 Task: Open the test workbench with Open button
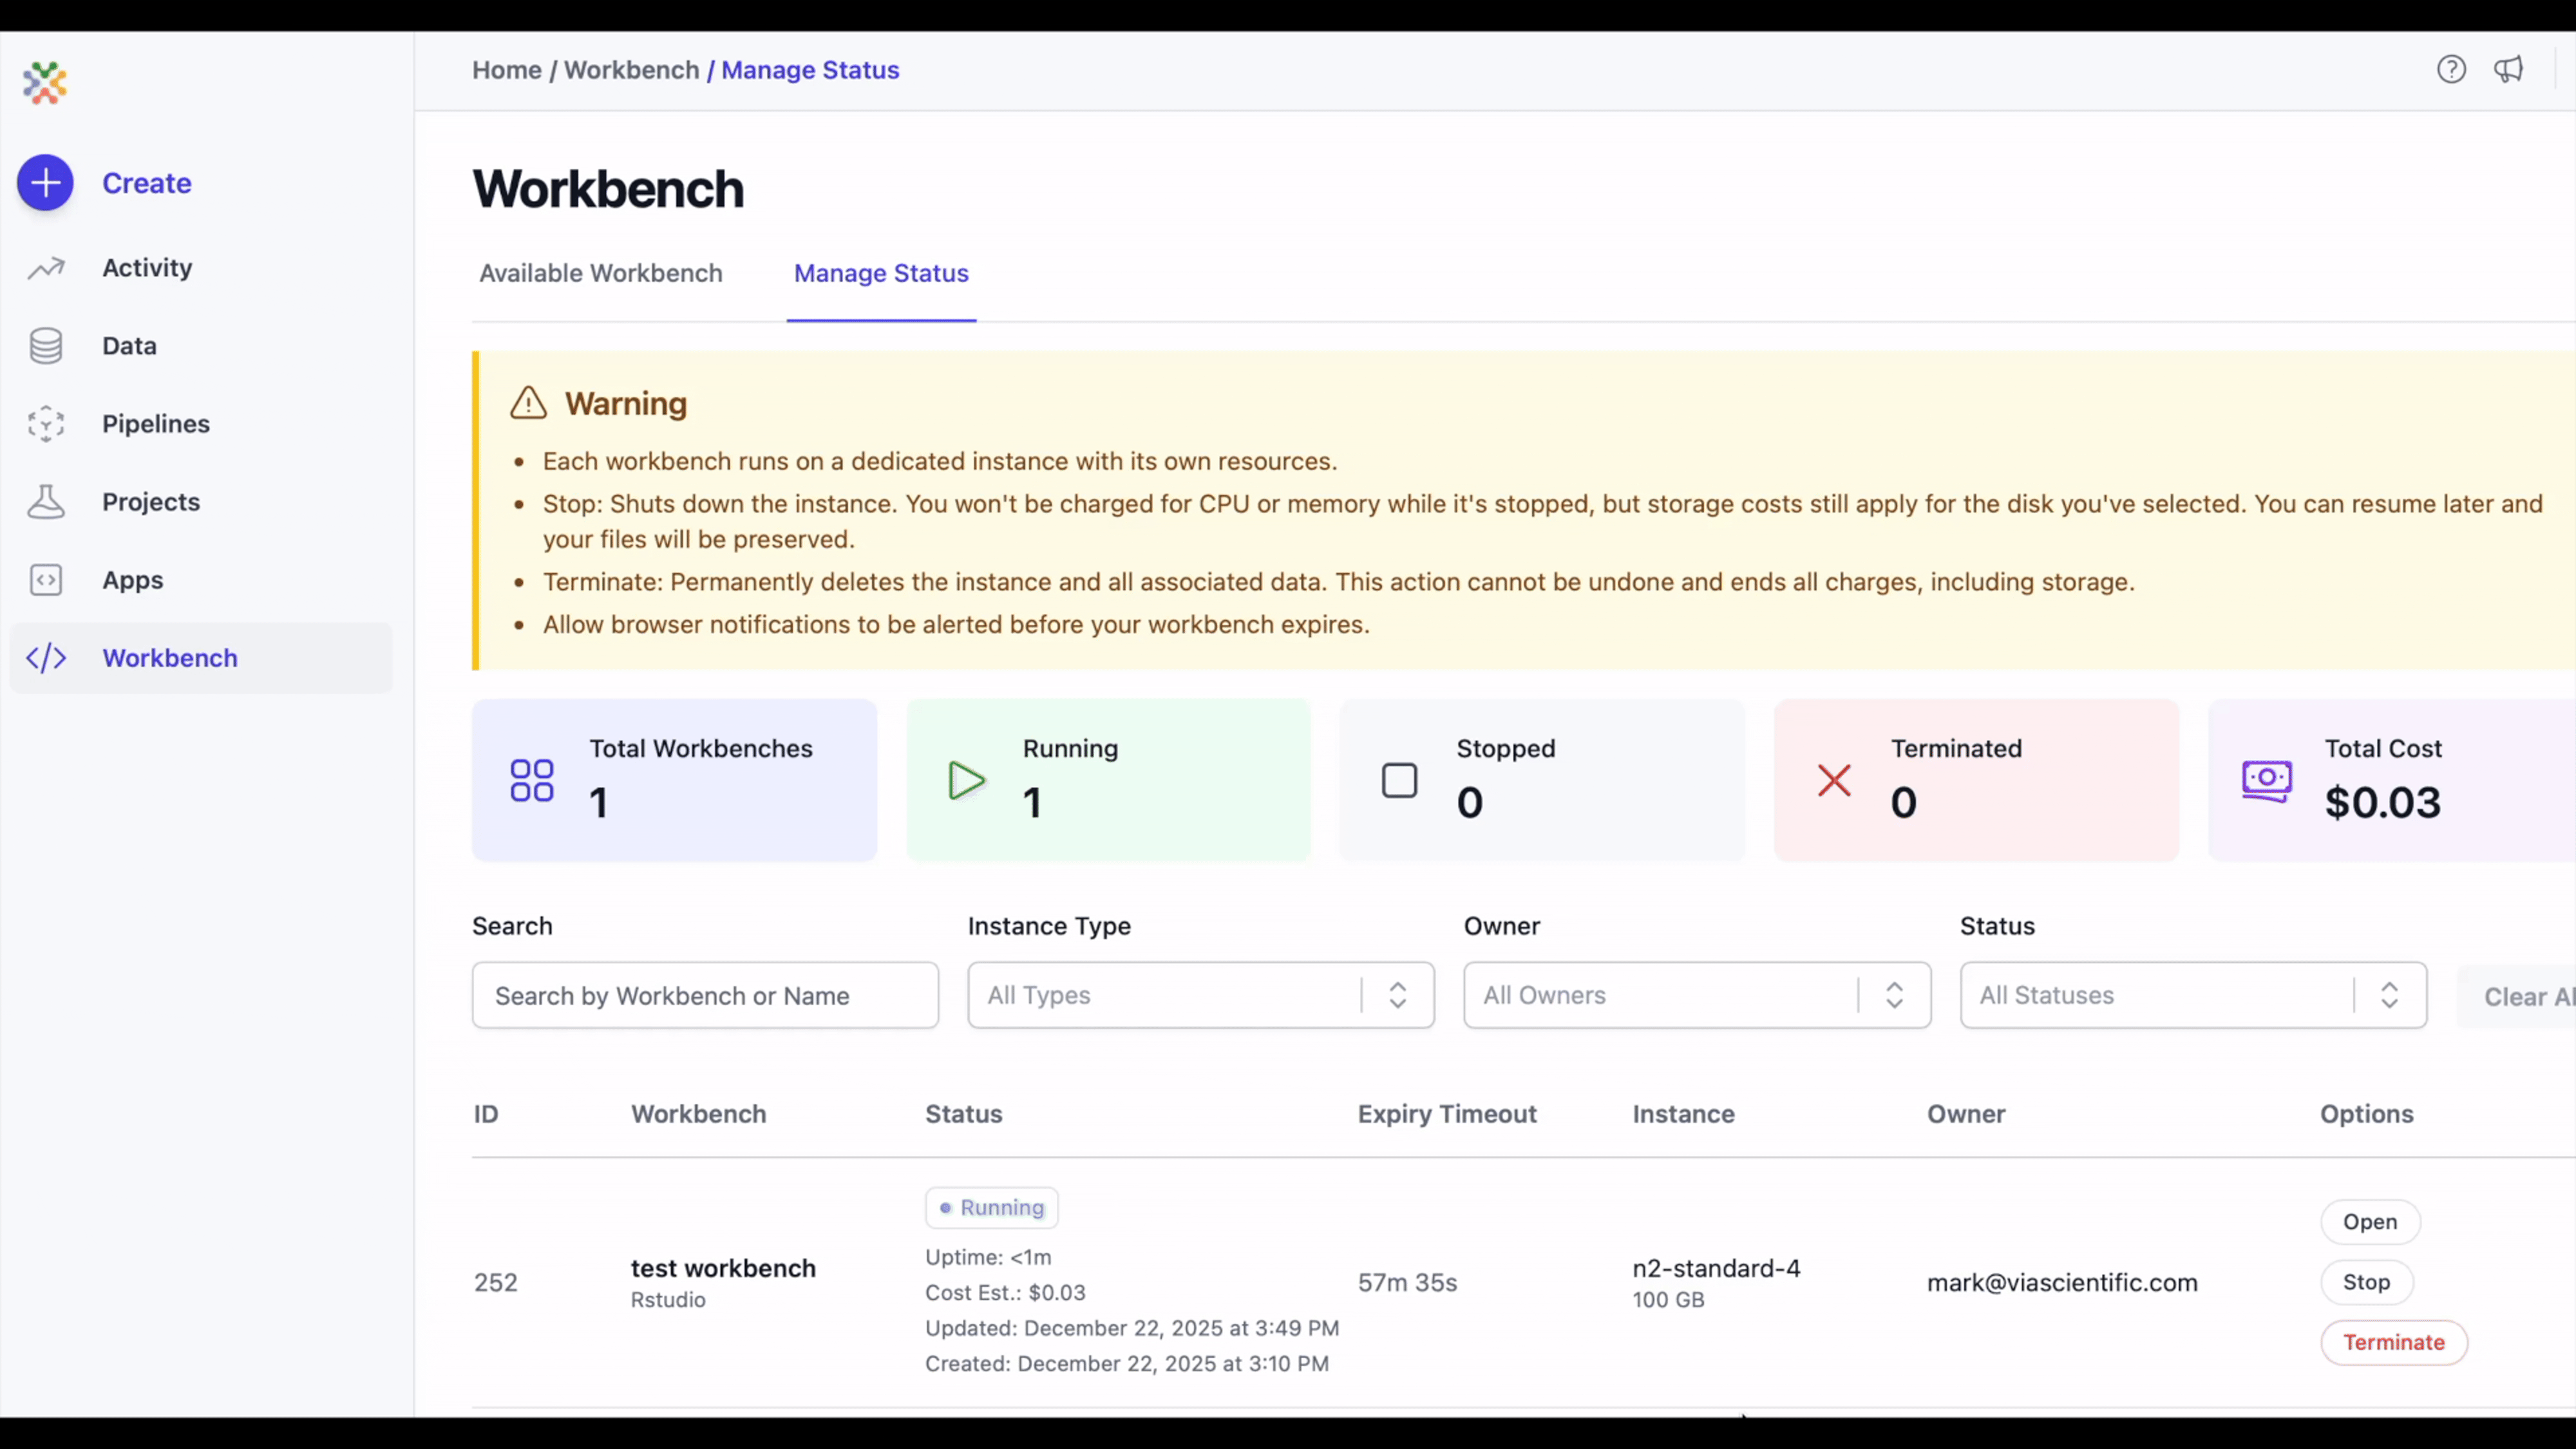[2370, 1222]
